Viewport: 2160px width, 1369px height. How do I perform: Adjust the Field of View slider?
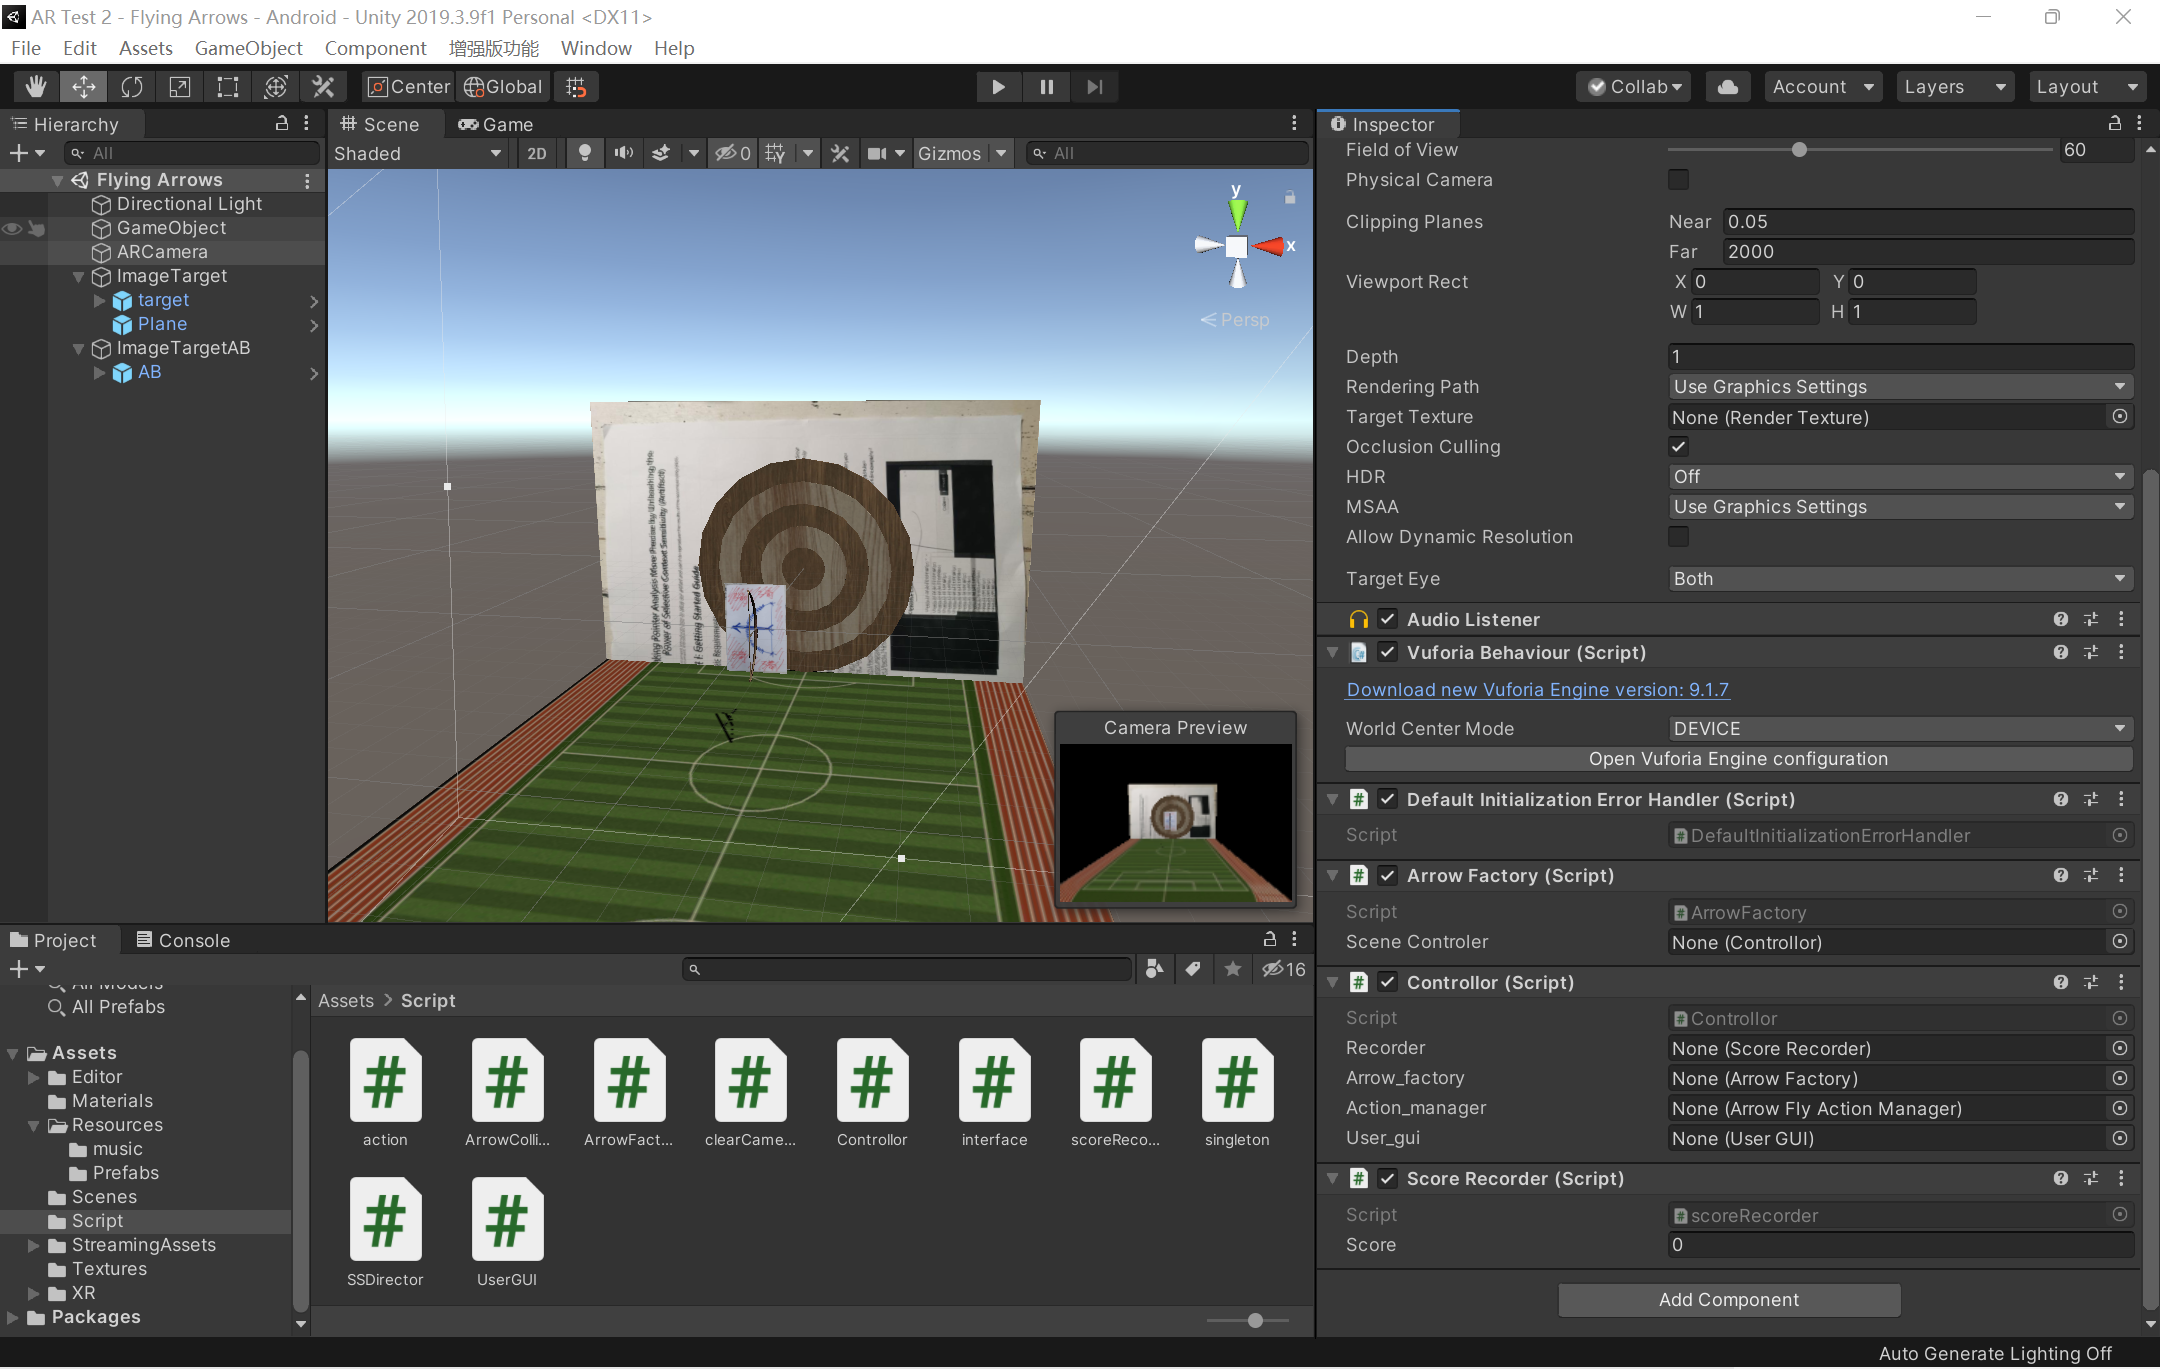point(1797,150)
